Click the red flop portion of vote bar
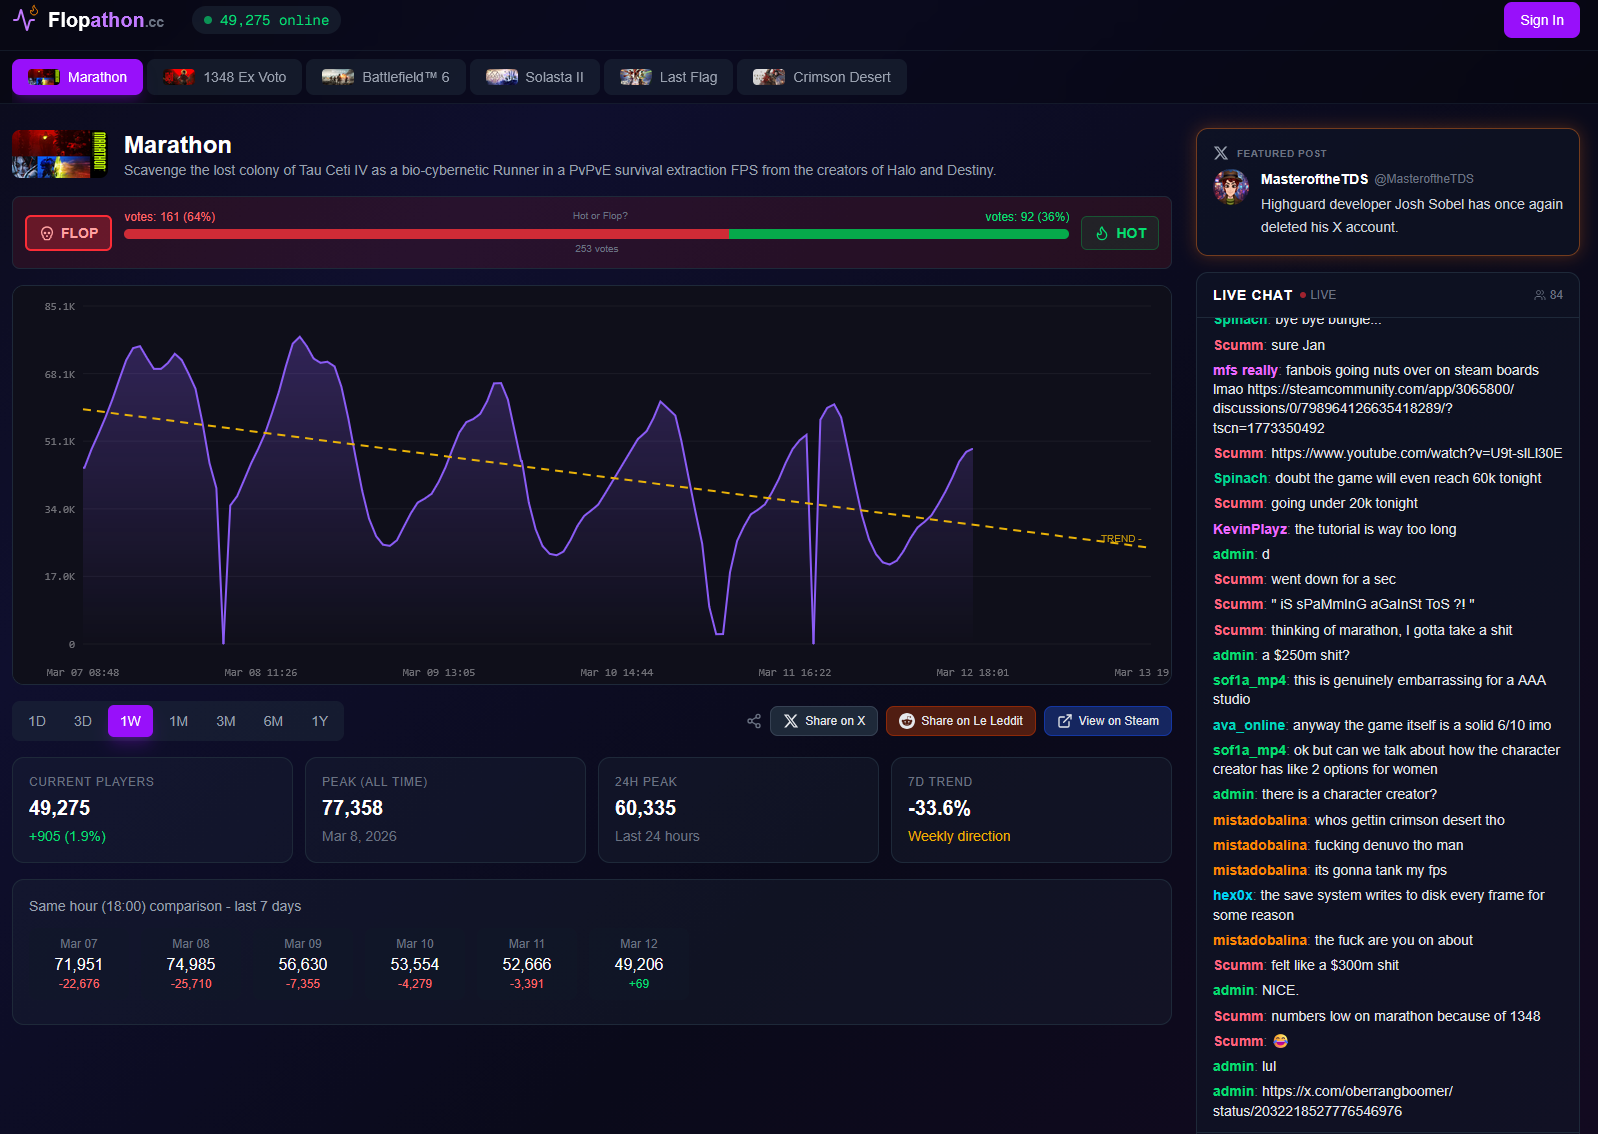Screen dimensions: 1598x1134 point(427,234)
